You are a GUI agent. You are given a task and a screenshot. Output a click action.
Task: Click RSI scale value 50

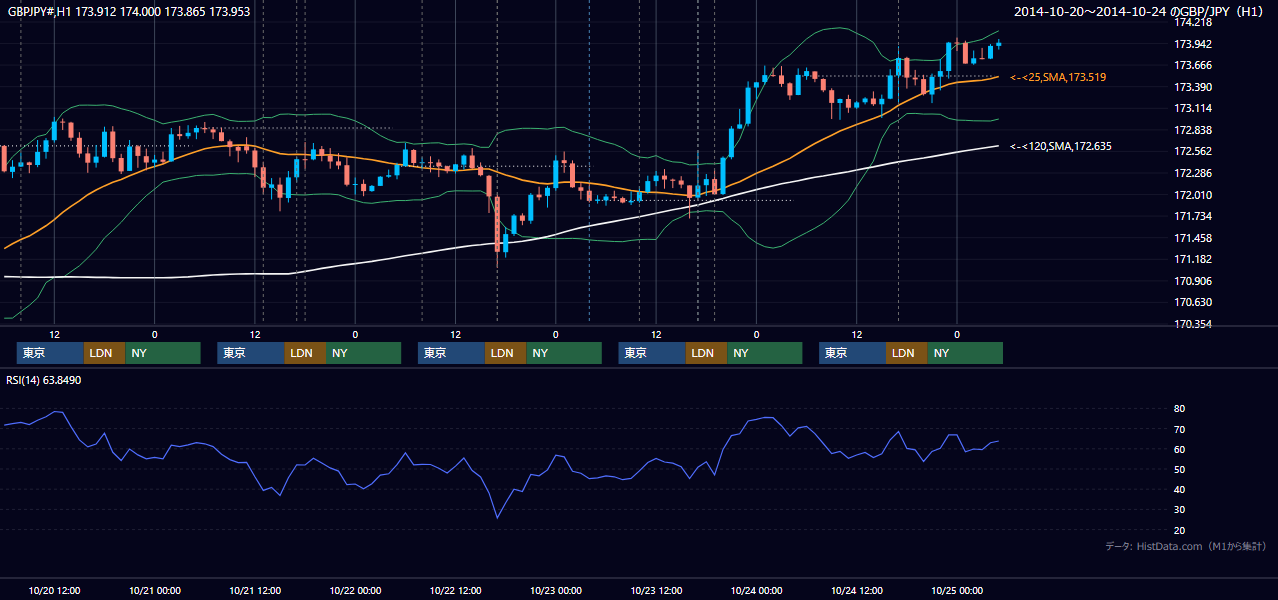pos(1179,469)
